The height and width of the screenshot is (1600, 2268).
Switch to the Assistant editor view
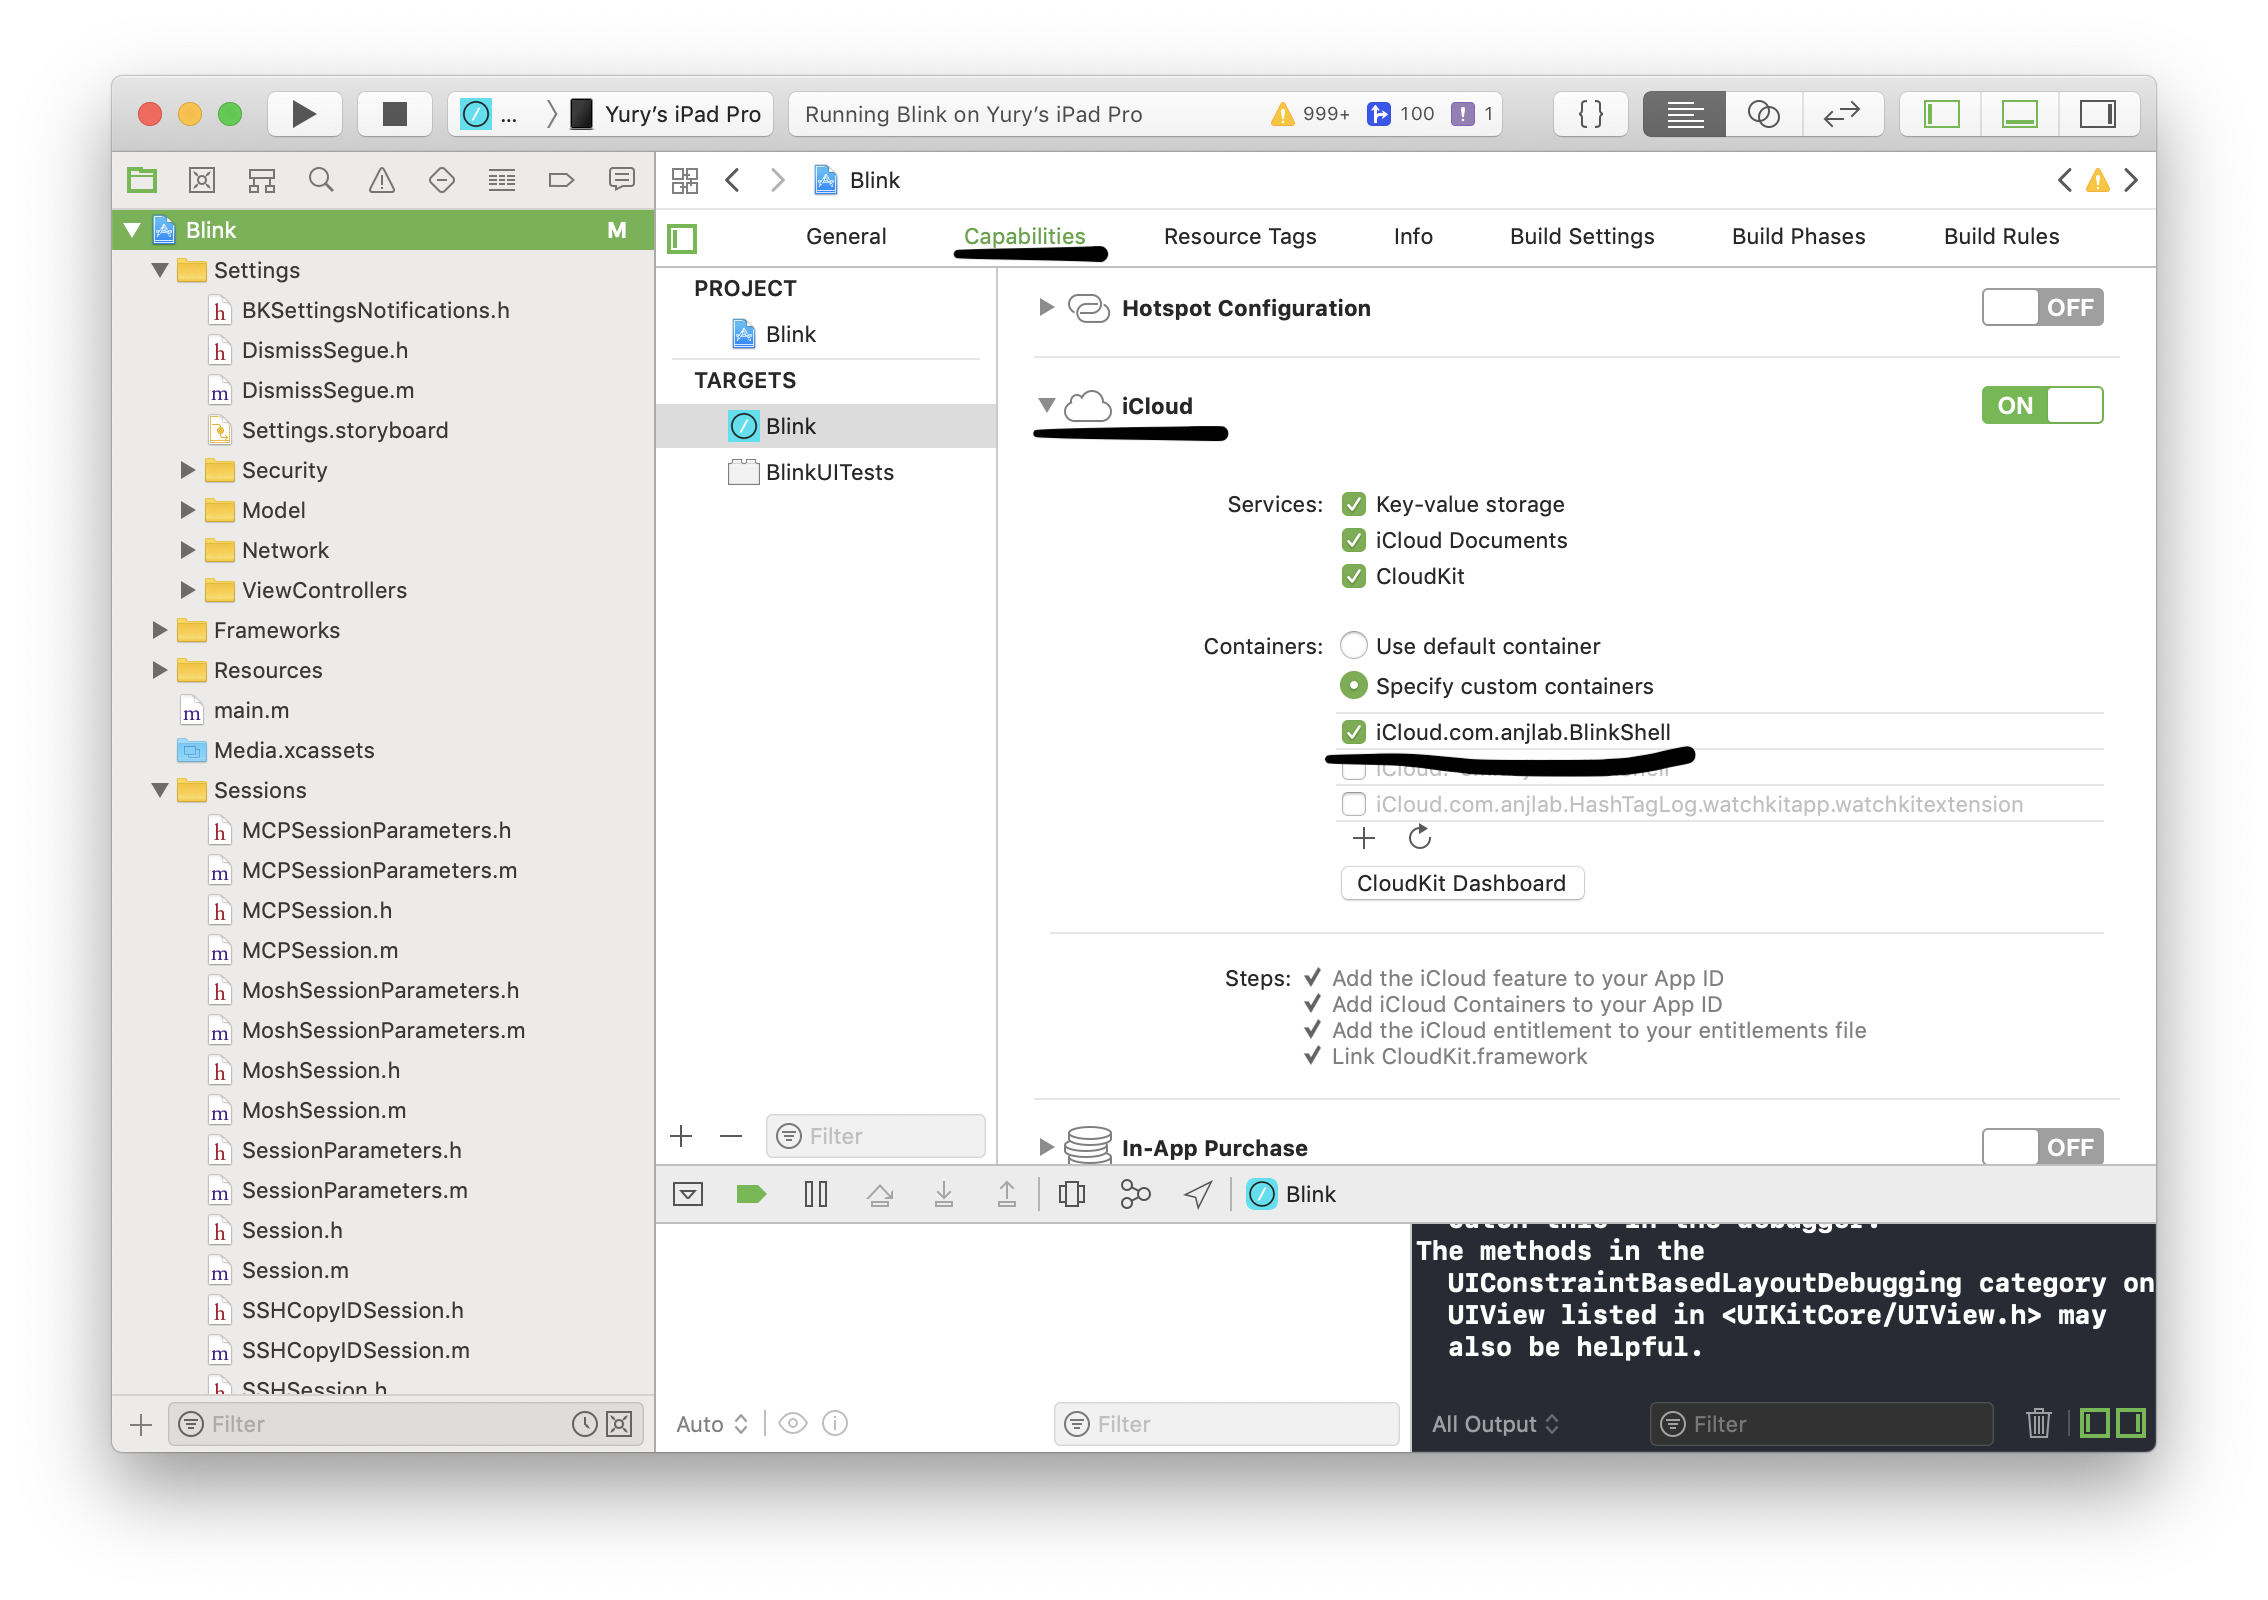tap(1763, 114)
